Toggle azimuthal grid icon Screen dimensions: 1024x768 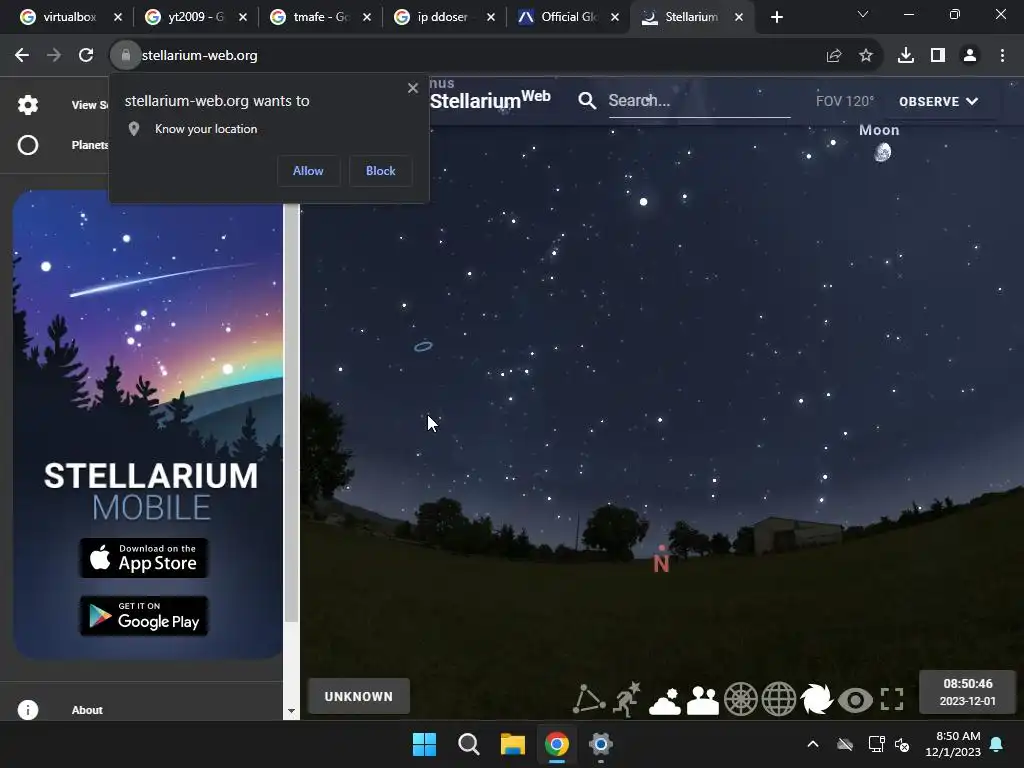coord(741,699)
